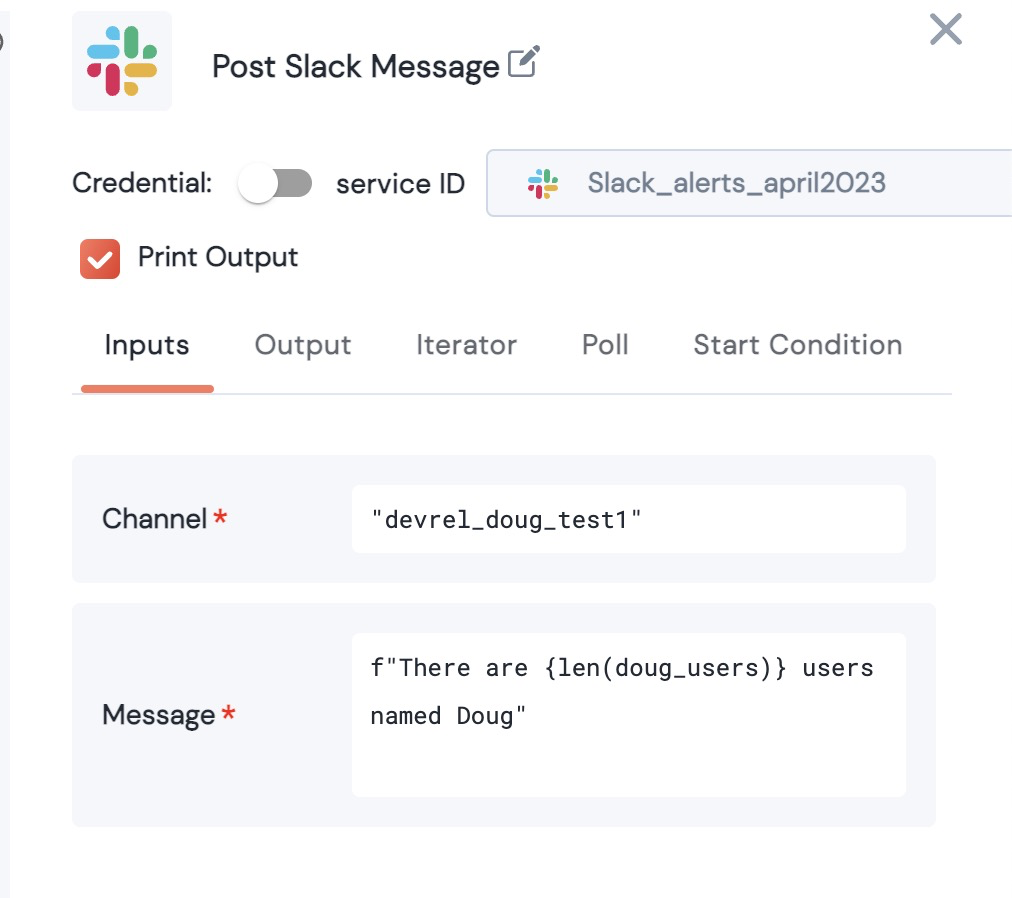Toggle the Credential service ID switch
The width and height of the screenshot is (1012, 898).
tap(275, 184)
